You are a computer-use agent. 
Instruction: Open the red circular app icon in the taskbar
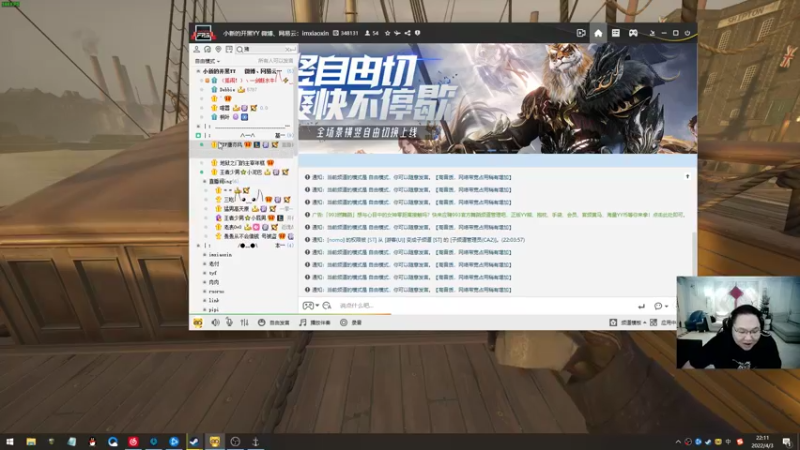pos(133,441)
